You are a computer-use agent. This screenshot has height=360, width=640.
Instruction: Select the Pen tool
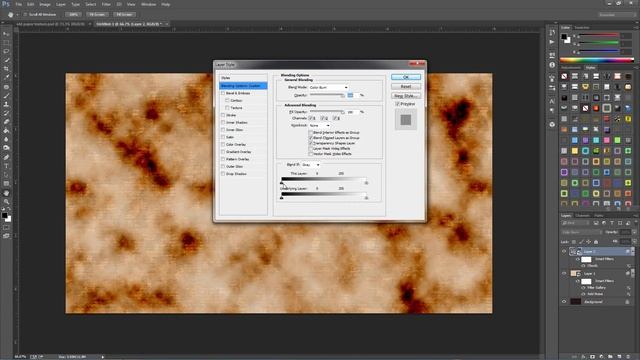pos(6,157)
